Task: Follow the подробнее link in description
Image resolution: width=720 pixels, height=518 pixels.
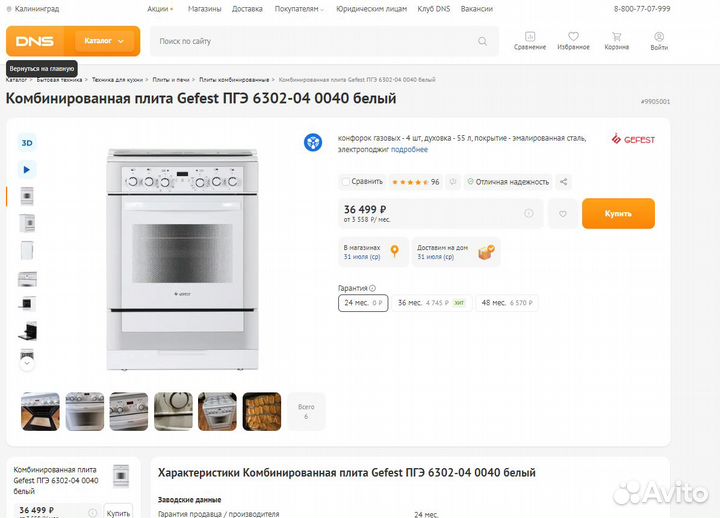Action: pos(409,149)
